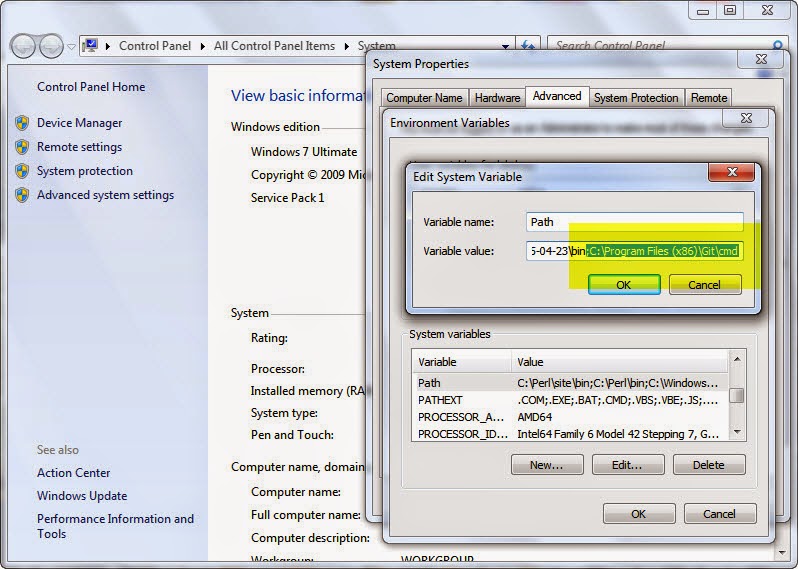Click New... under System variables
The image size is (798, 569).
coord(547,465)
